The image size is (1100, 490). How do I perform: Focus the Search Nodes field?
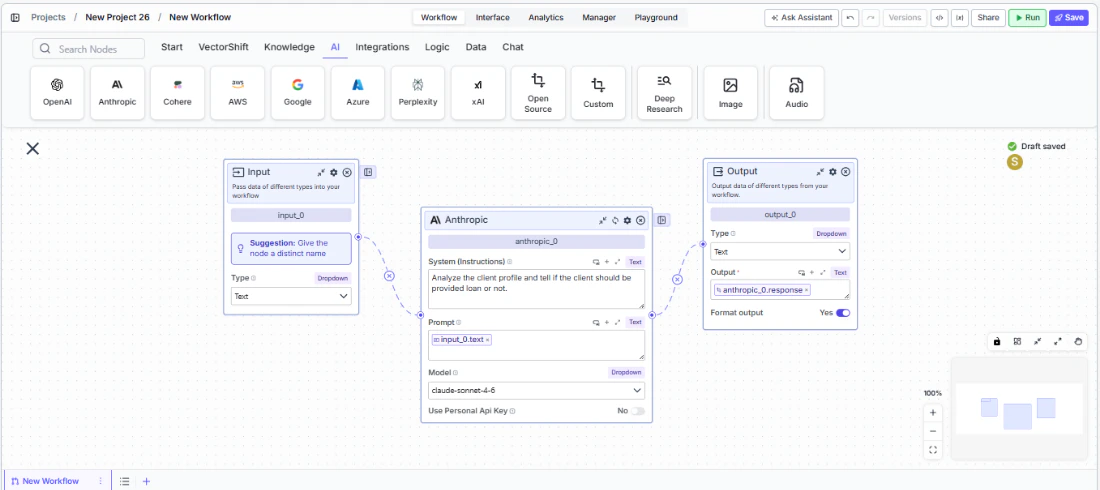point(88,48)
